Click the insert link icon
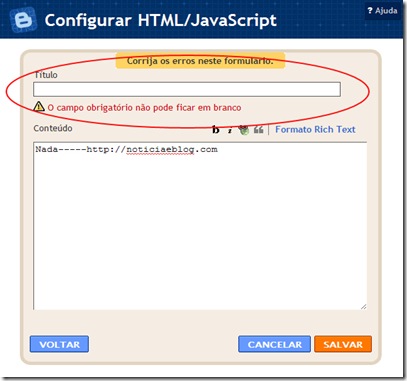This screenshot has width=407, height=381. click(x=244, y=130)
